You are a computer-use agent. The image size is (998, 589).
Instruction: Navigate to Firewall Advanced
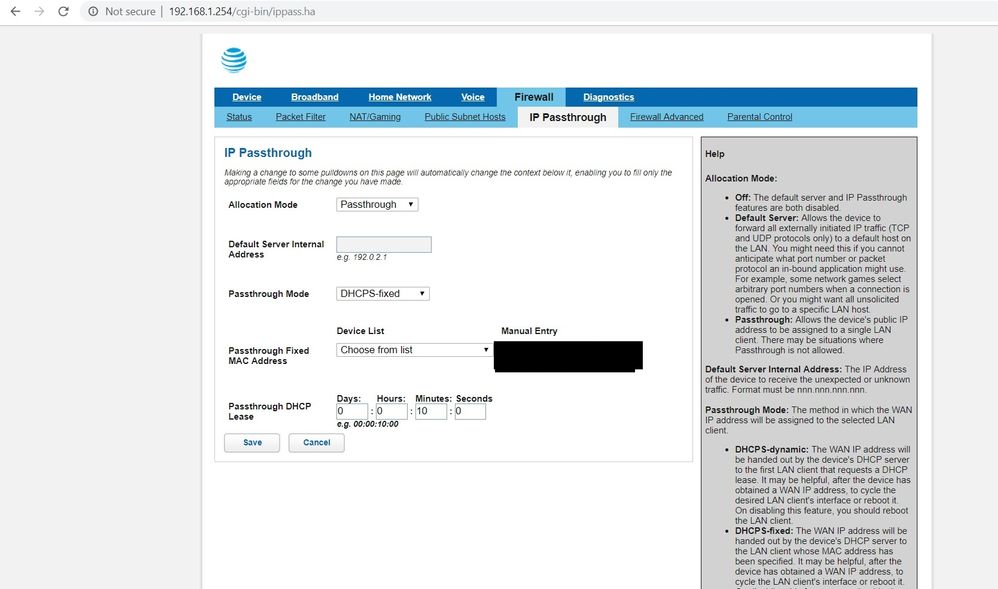666,117
